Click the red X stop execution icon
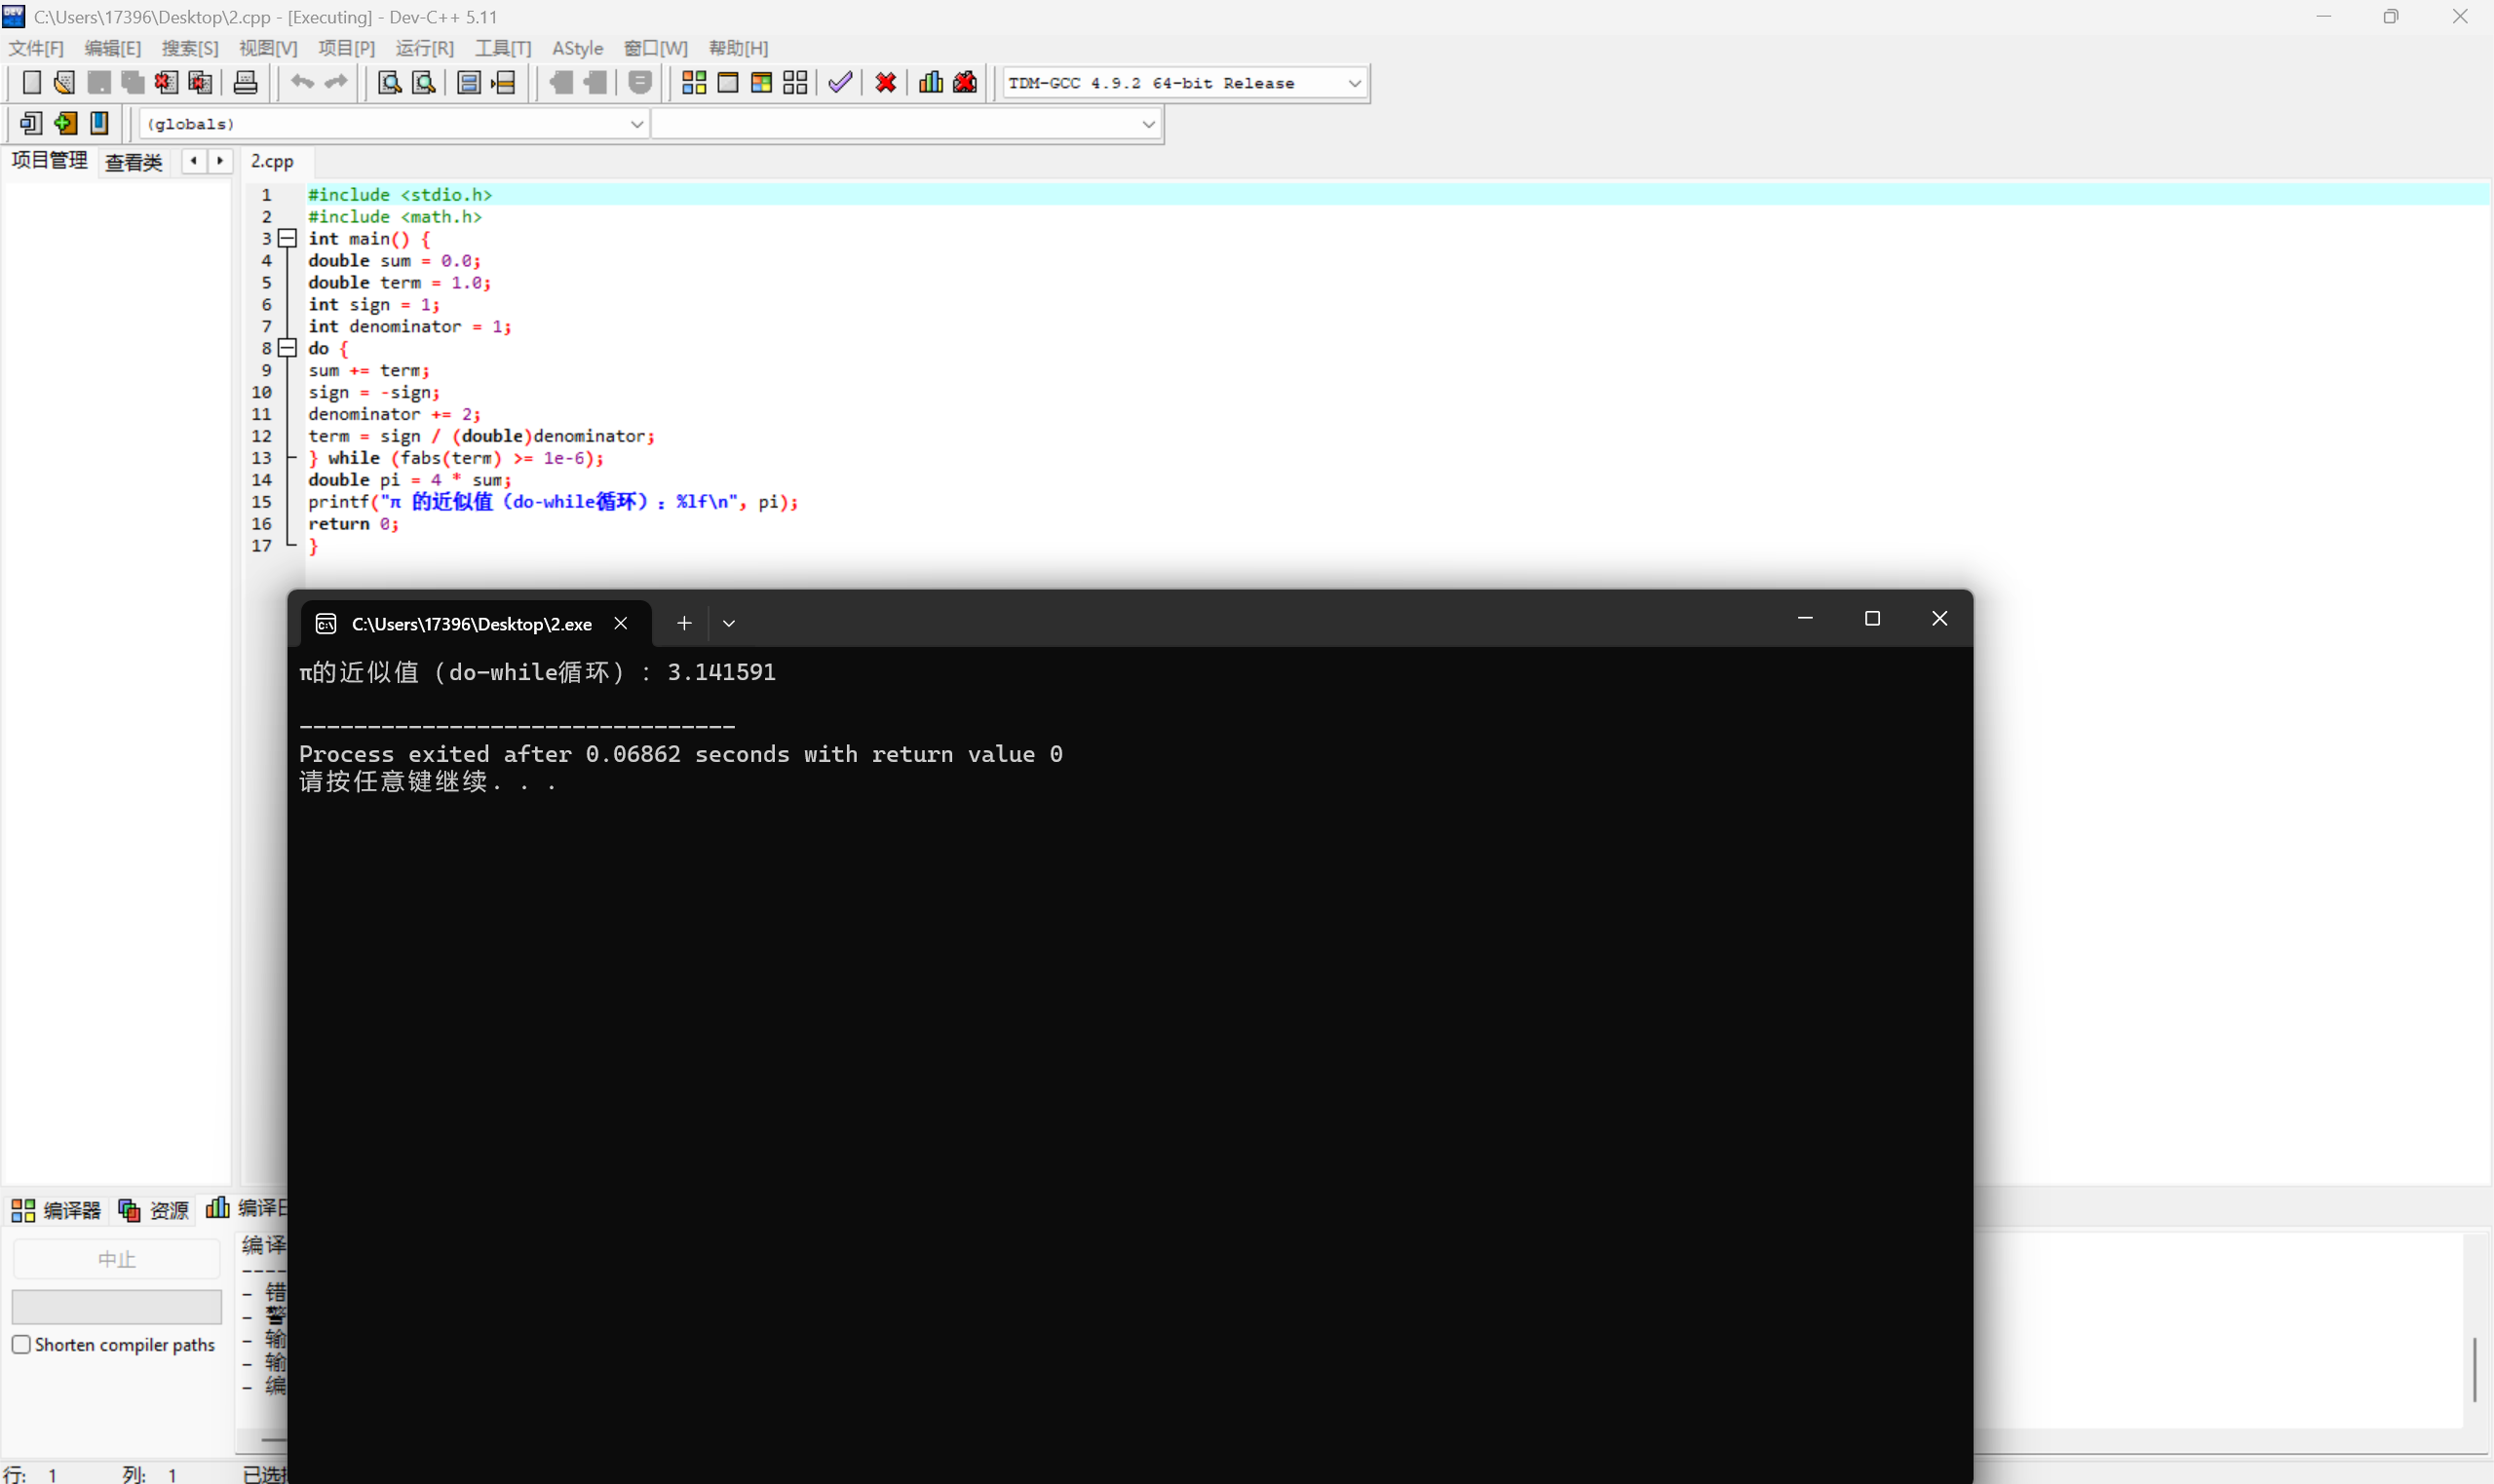 (885, 83)
